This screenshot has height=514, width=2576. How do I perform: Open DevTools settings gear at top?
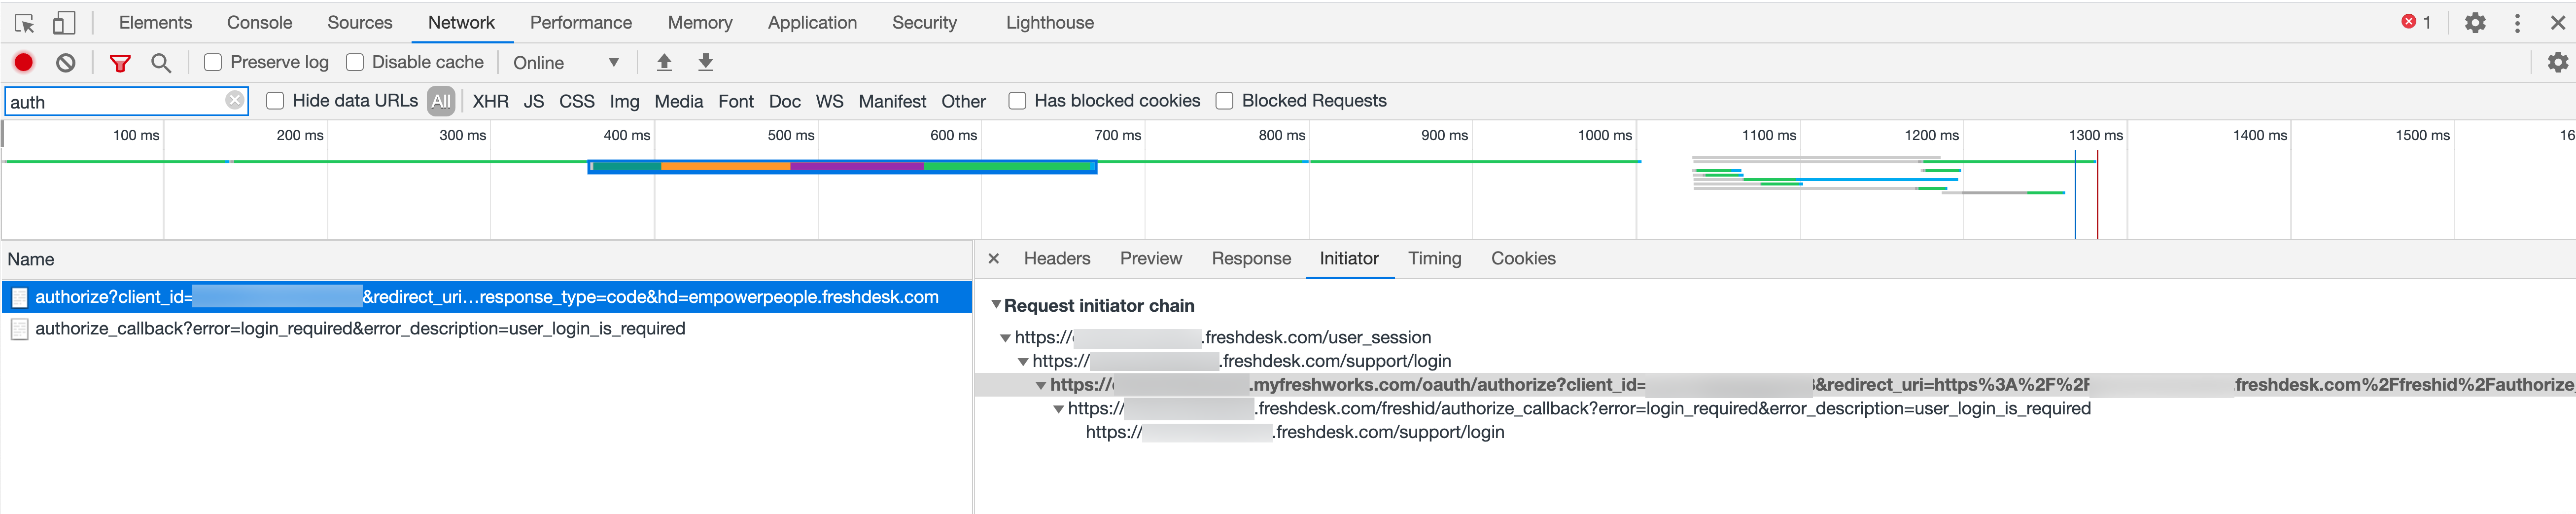tap(2475, 23)
